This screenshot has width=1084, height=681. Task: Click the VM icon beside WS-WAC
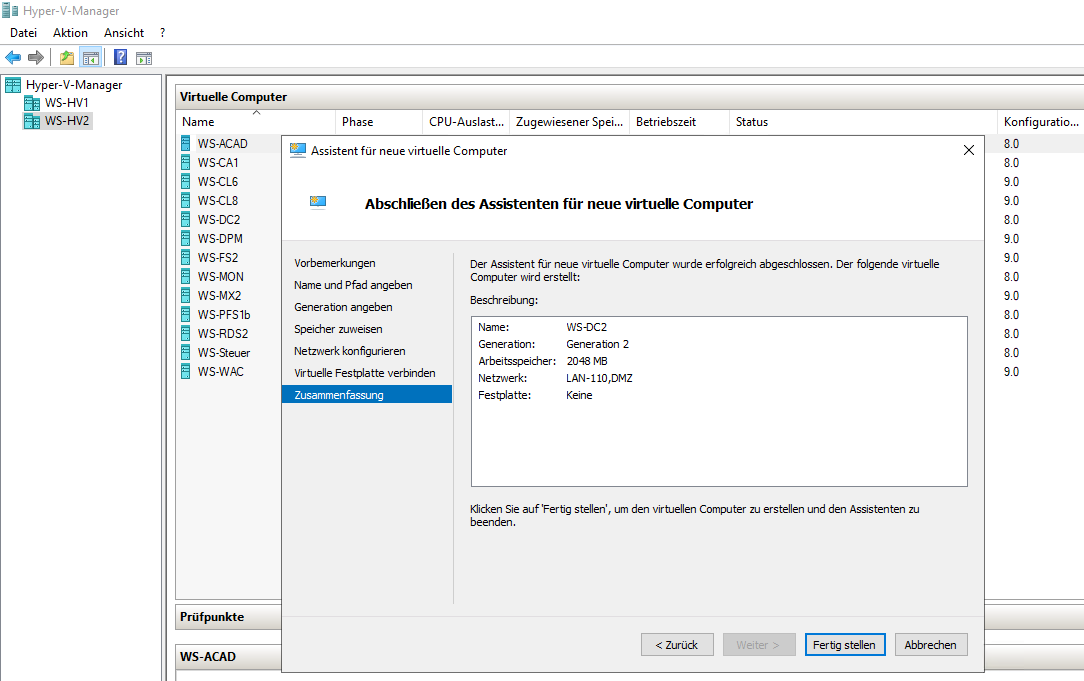(186, 371)
